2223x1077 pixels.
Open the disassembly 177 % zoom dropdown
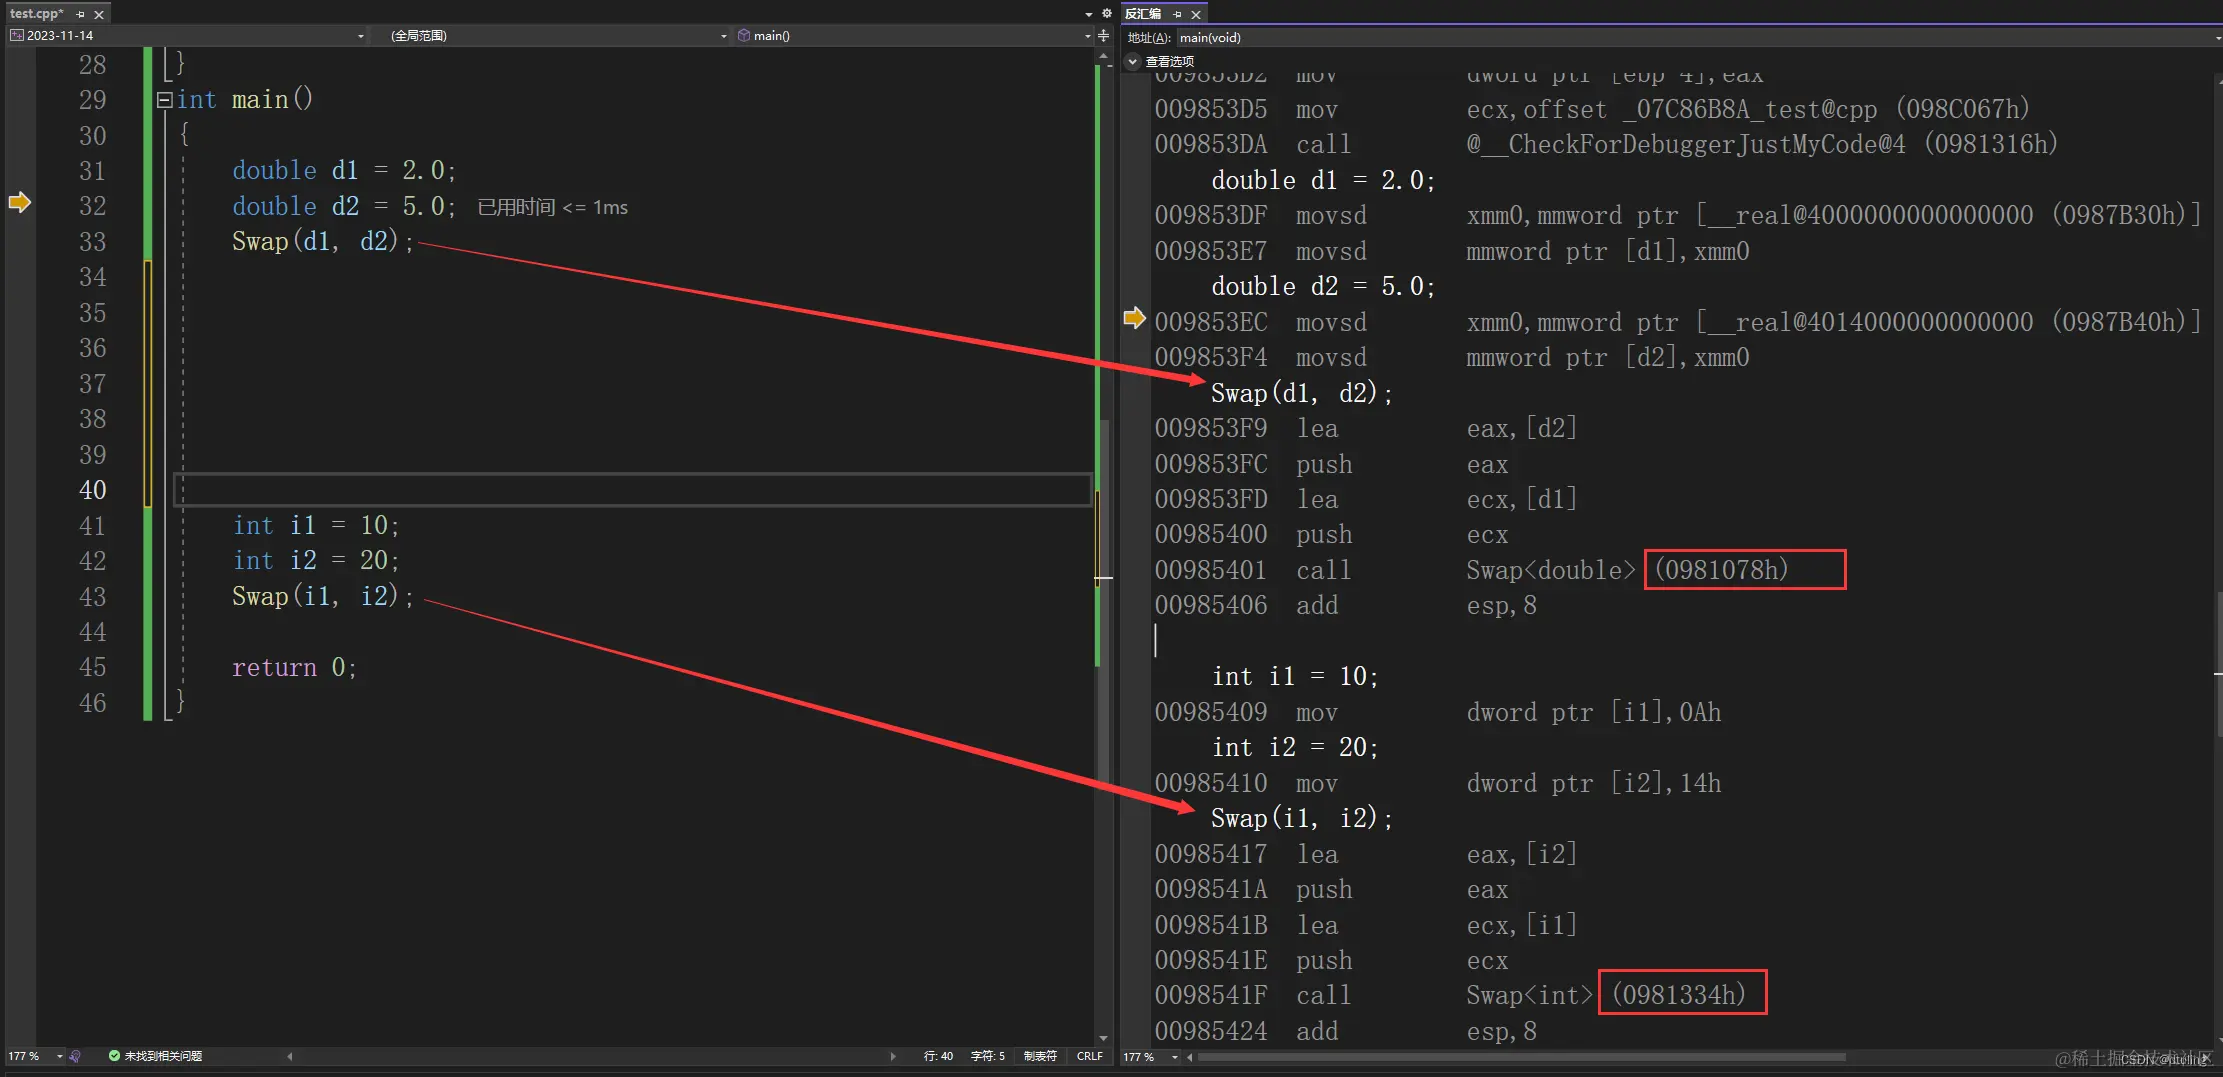pos(1151,1057)
